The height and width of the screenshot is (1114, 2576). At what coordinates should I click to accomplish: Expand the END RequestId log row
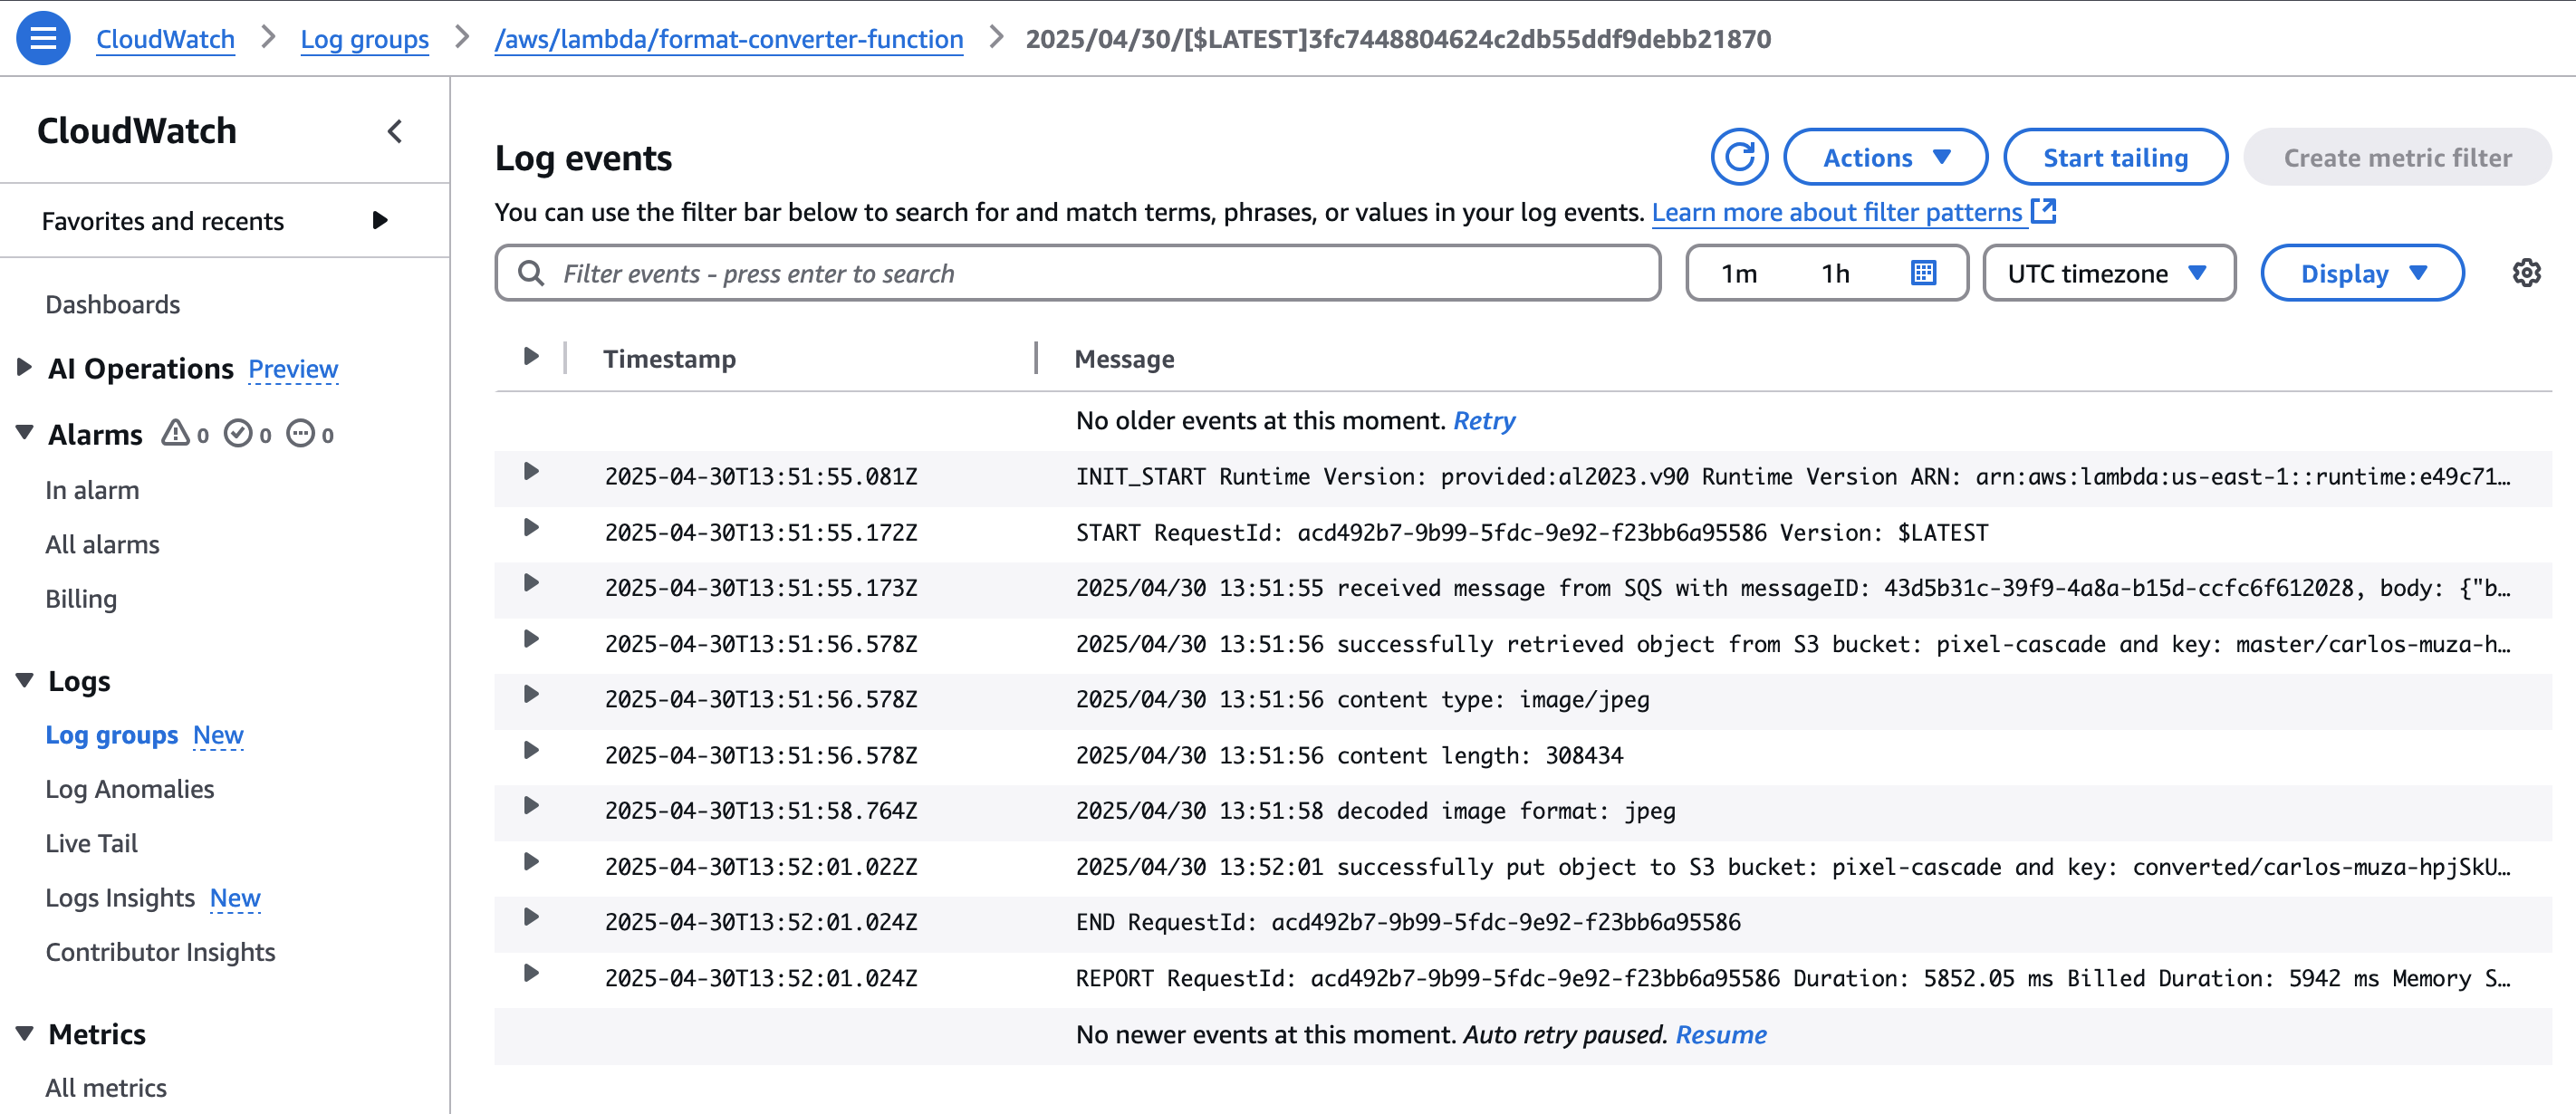tap(531, 917)
